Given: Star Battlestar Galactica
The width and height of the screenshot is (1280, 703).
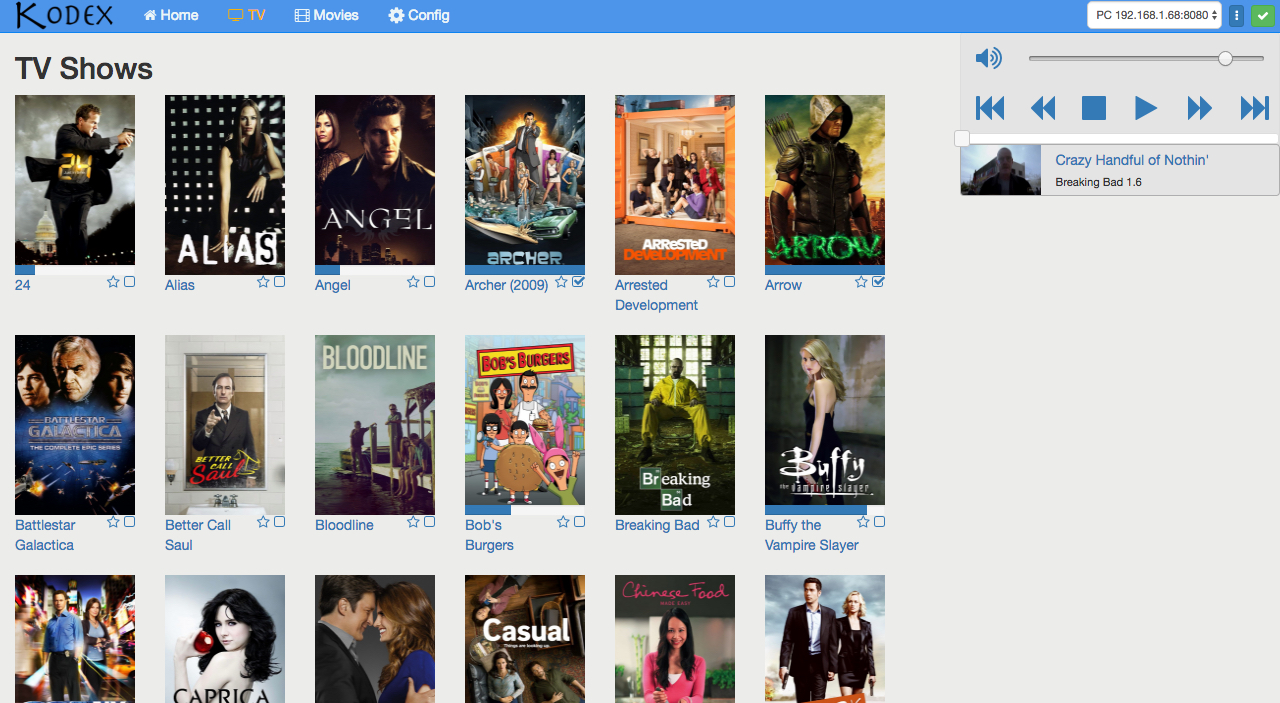Looking at the screenshot, I should (113, 522).
